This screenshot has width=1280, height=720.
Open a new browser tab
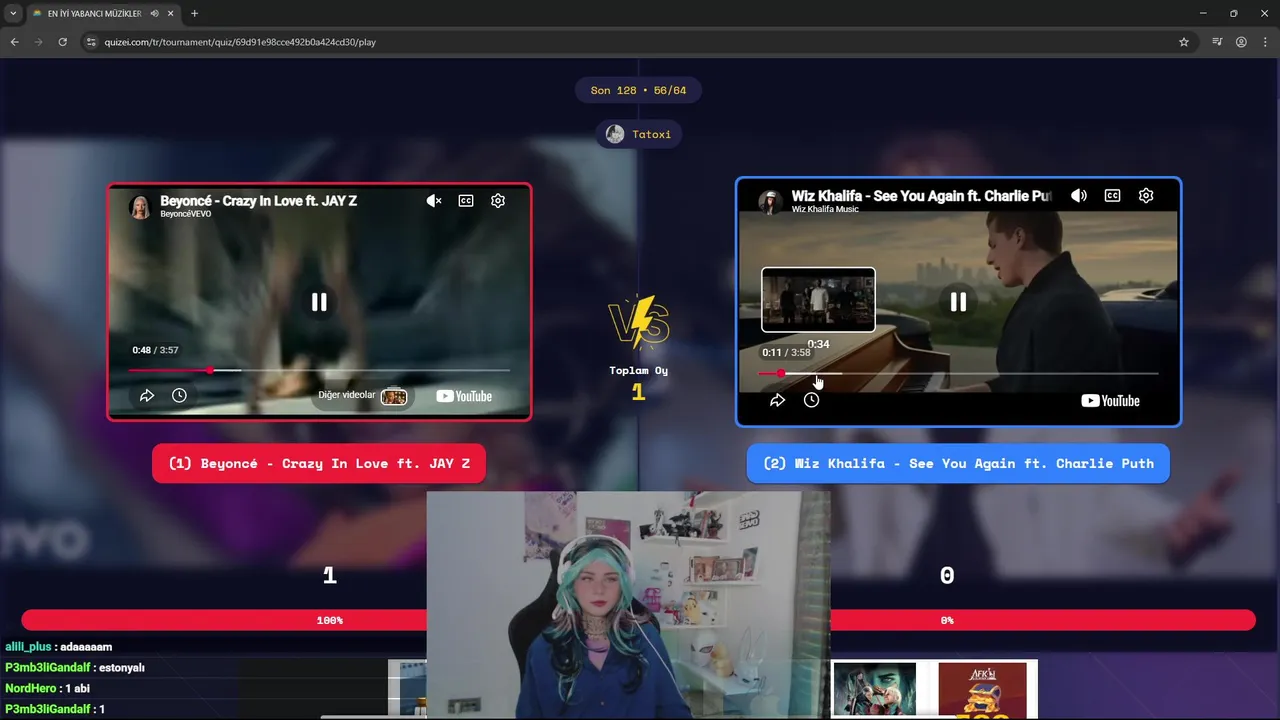click(194, 13)
